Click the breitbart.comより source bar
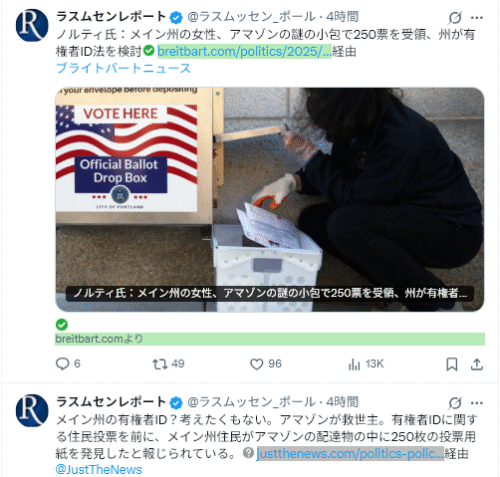The height and width of the screenshot is (477, 500). (270, 339)
